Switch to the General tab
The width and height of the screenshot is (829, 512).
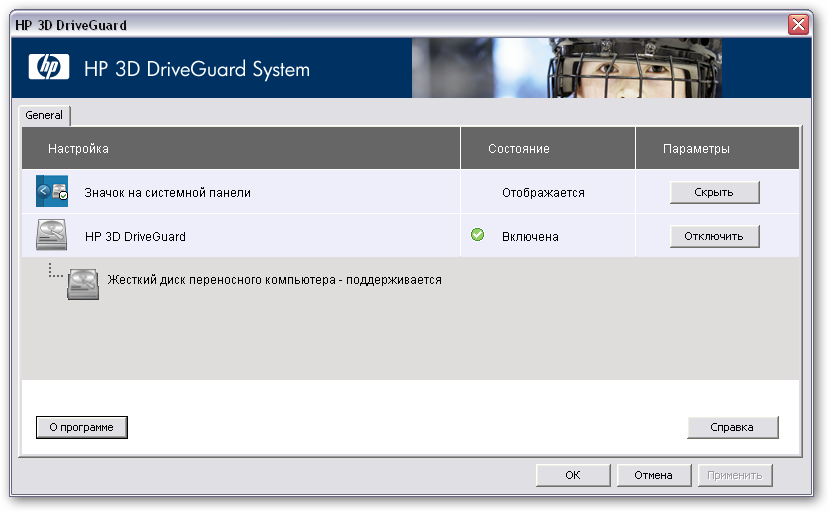coord(44,115)
